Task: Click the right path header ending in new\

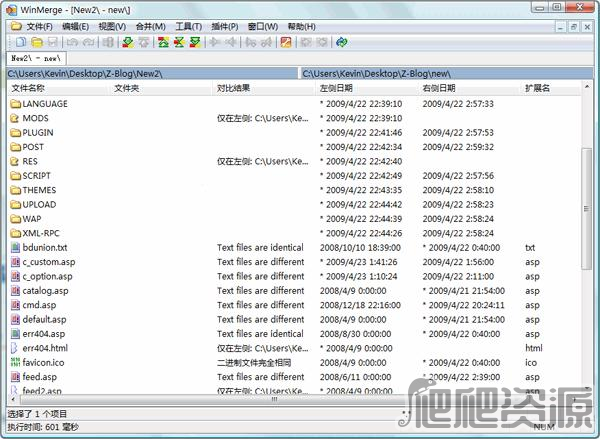Action: pos(447,73)
